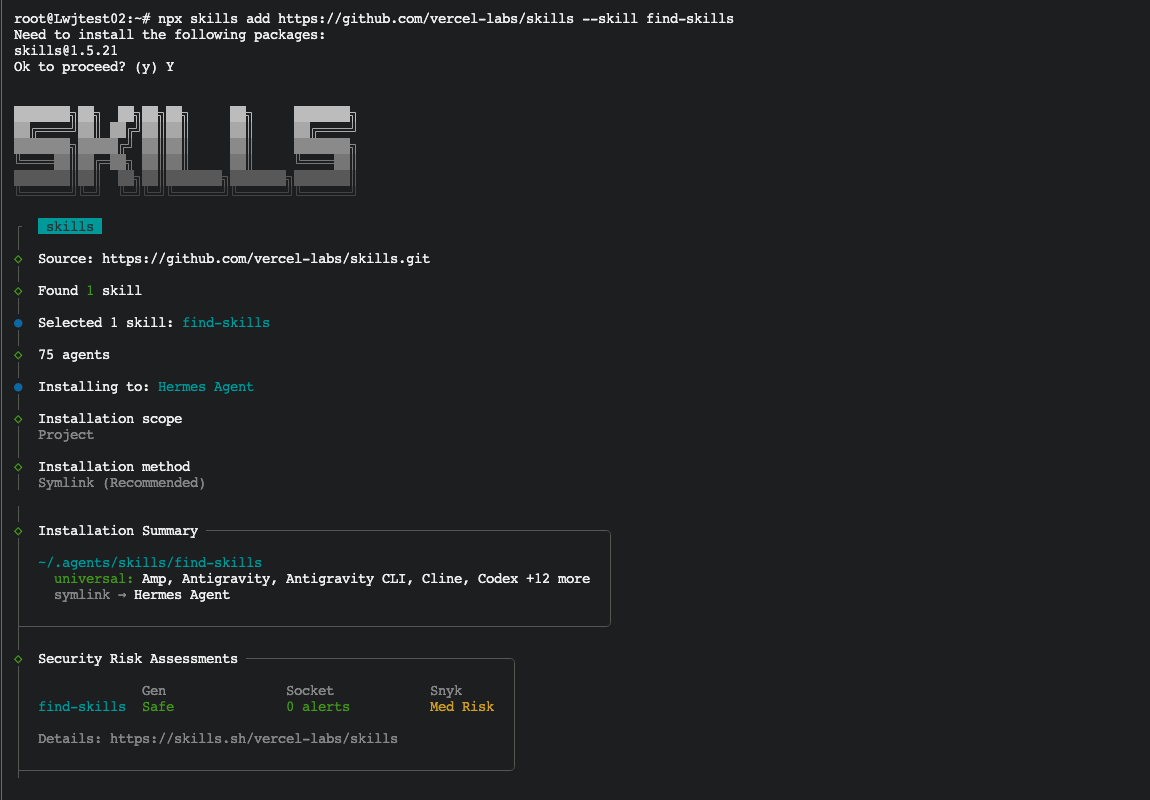
Task: Click the blue dot beside 'Installing to'
Action: click(x=18, y=387)
